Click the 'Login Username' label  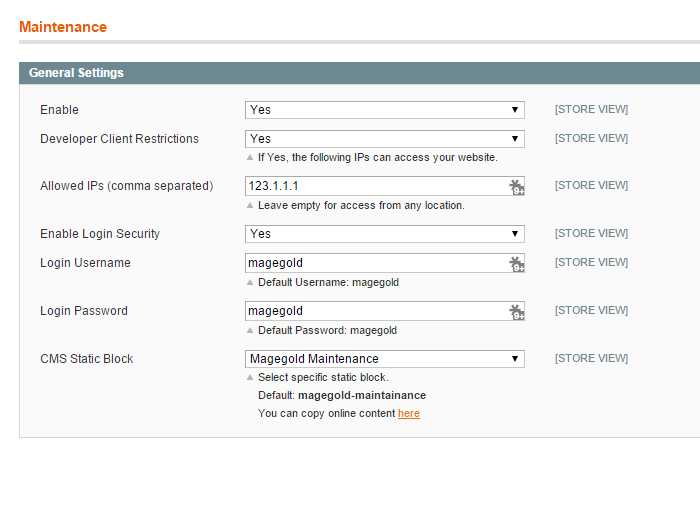coord(85,263)
